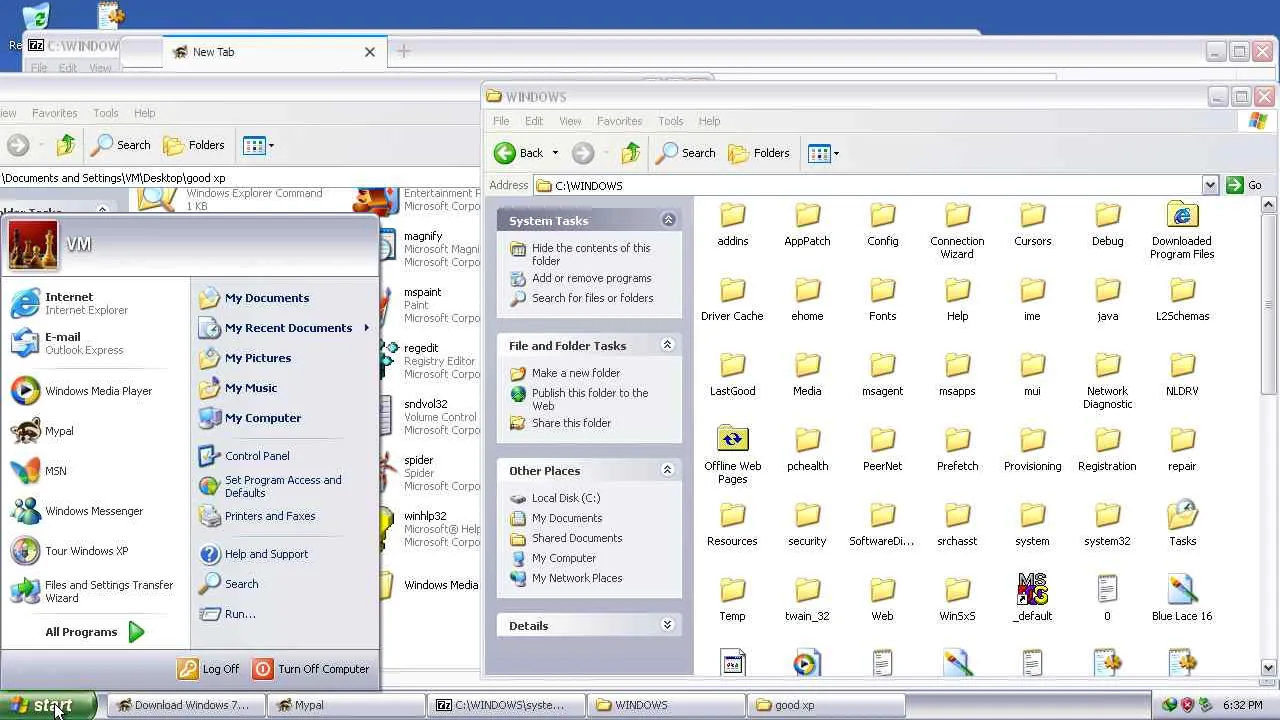Collapse the Other Places panel

(667, 470)
